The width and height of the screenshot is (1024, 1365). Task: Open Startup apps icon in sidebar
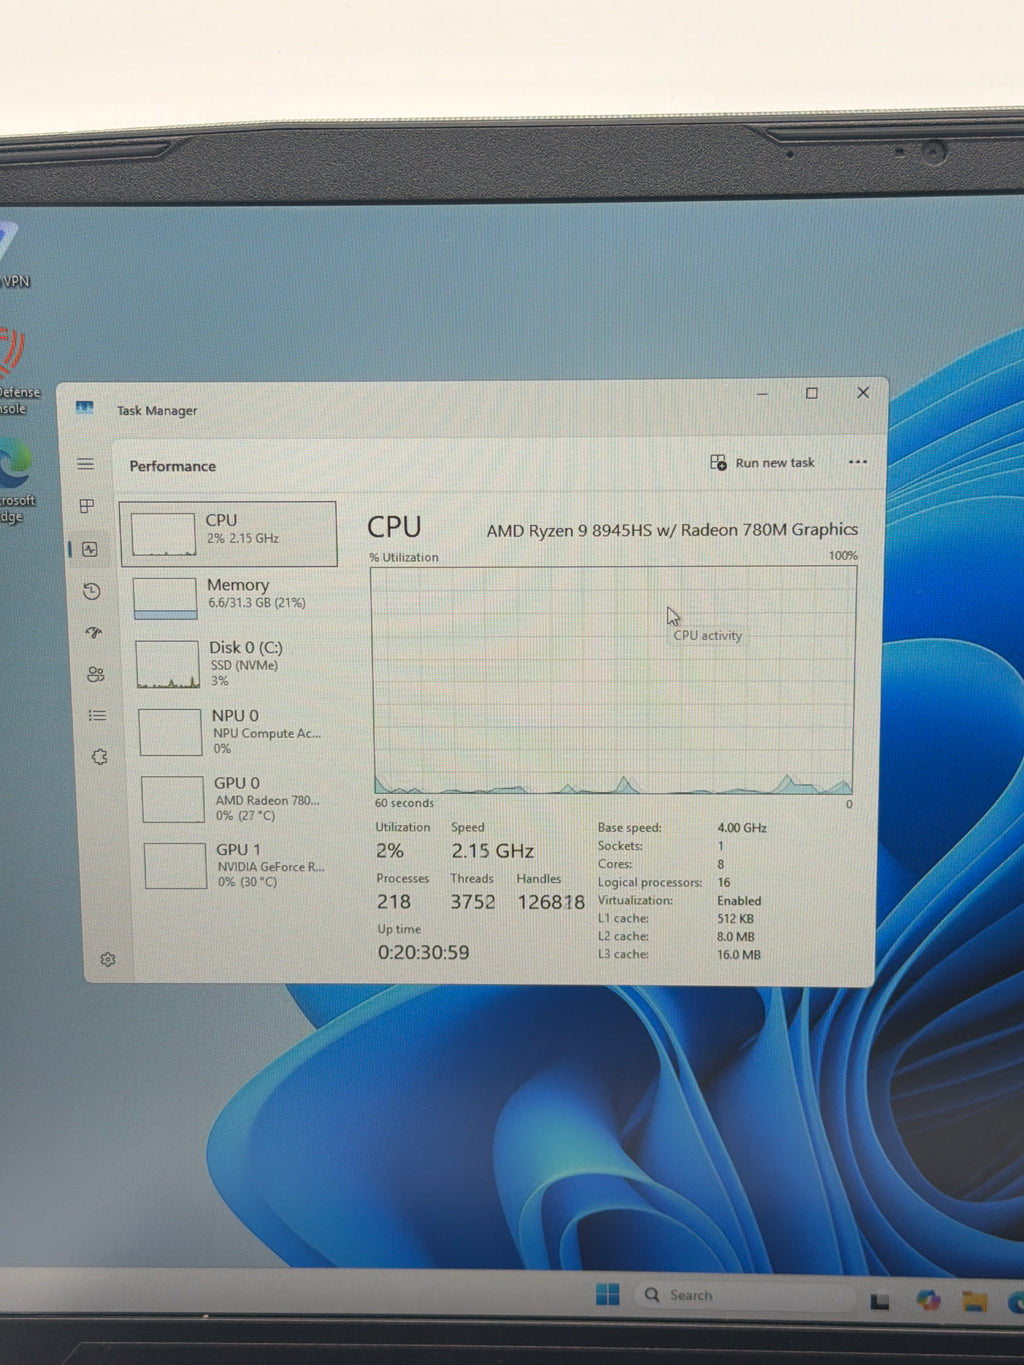[x=94, y=632]
